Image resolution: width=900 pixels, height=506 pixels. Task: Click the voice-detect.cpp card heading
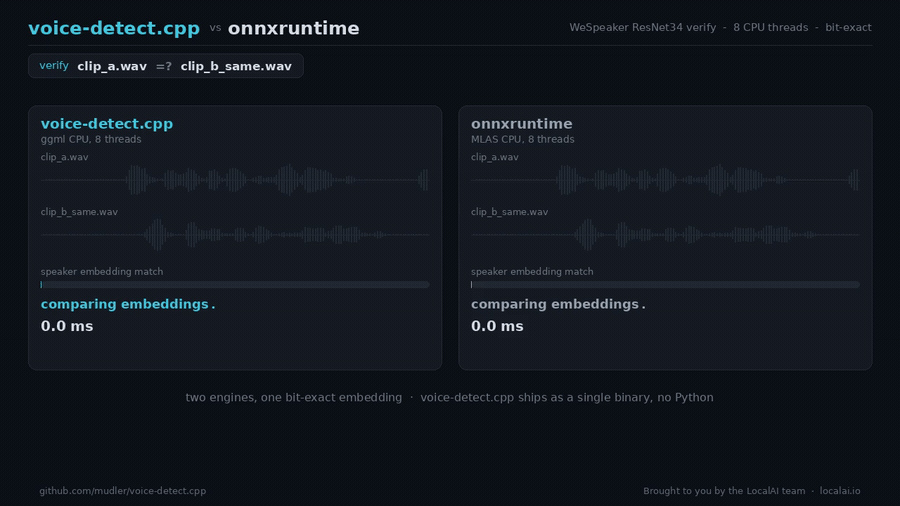pyautogui.click(x=107, y=123)
